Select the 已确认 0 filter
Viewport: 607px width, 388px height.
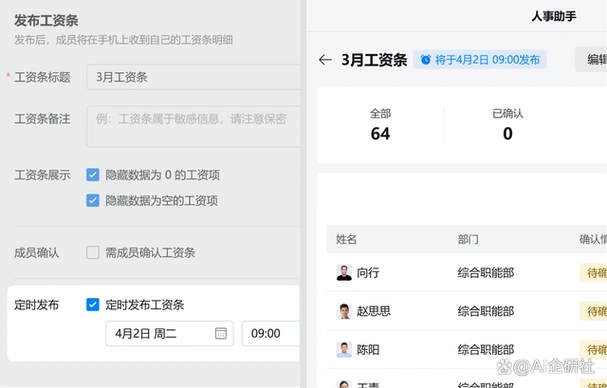point(508,125)
